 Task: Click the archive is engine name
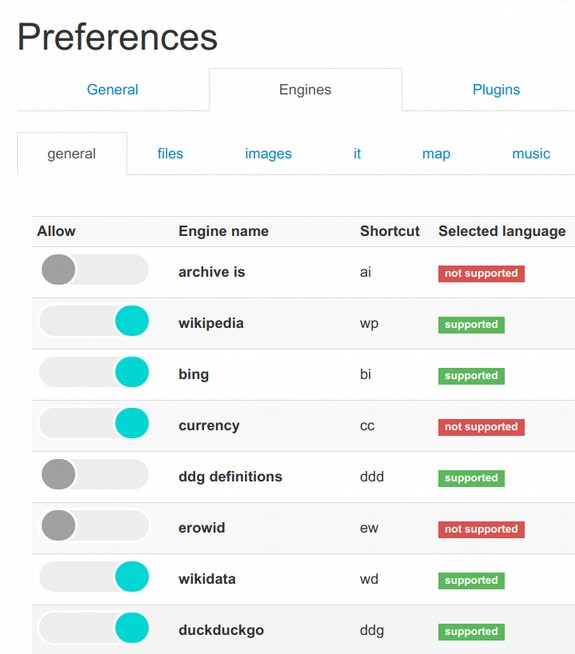pyautogui.click(x=212, y=272)
